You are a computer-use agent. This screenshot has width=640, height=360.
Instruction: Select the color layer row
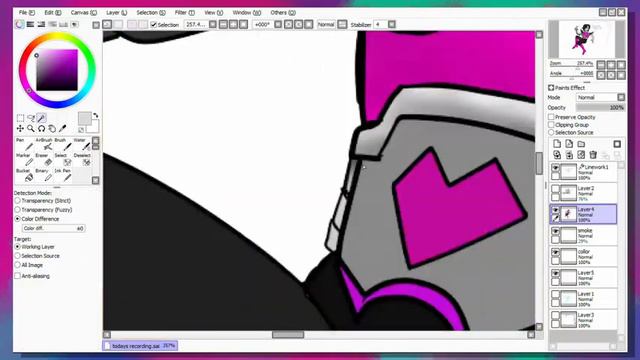coord(584,256)
